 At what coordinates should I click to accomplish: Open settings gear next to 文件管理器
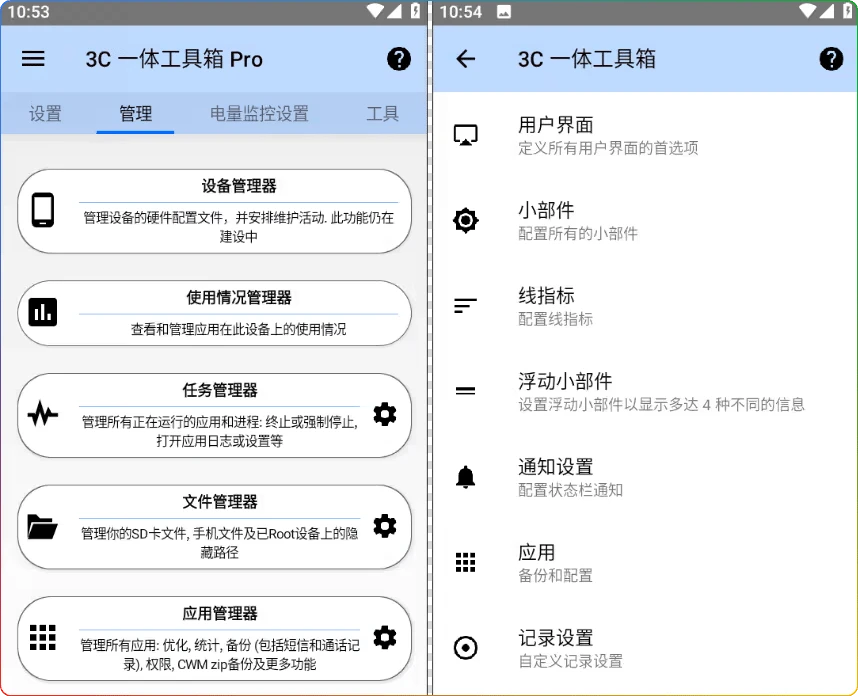385,526
